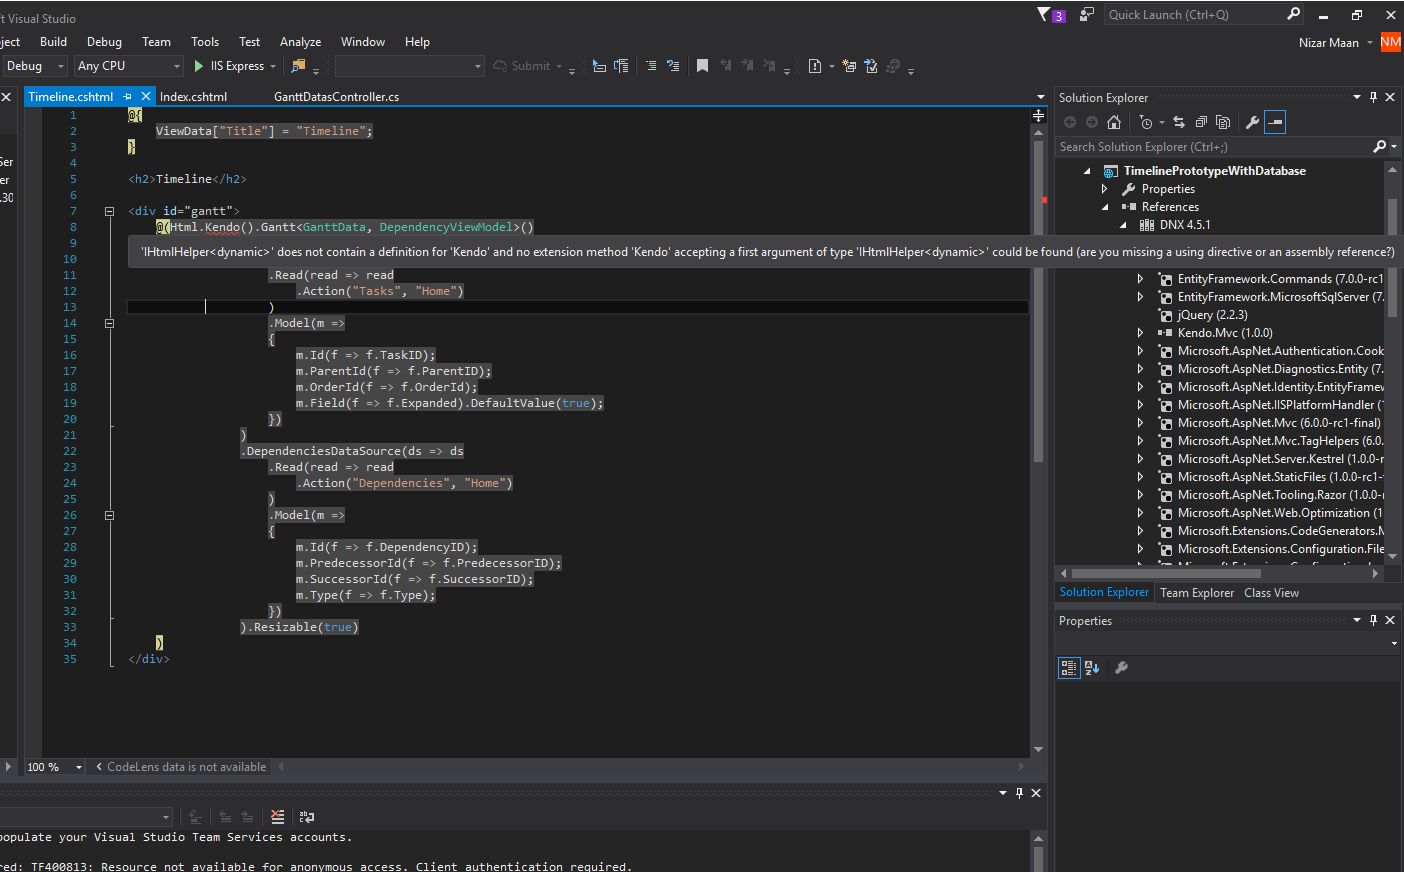Open Solution Explorer Properties wrench icon
Screen dimensions: 1404x872
(1252, 122)
